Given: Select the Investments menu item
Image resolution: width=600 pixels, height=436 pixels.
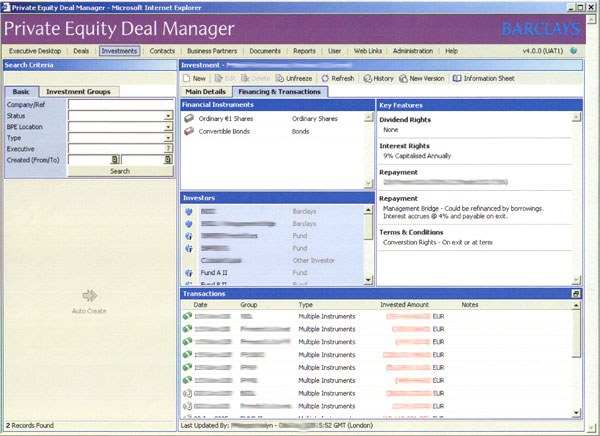Looking at the screenshot, I should click(119, 51).
